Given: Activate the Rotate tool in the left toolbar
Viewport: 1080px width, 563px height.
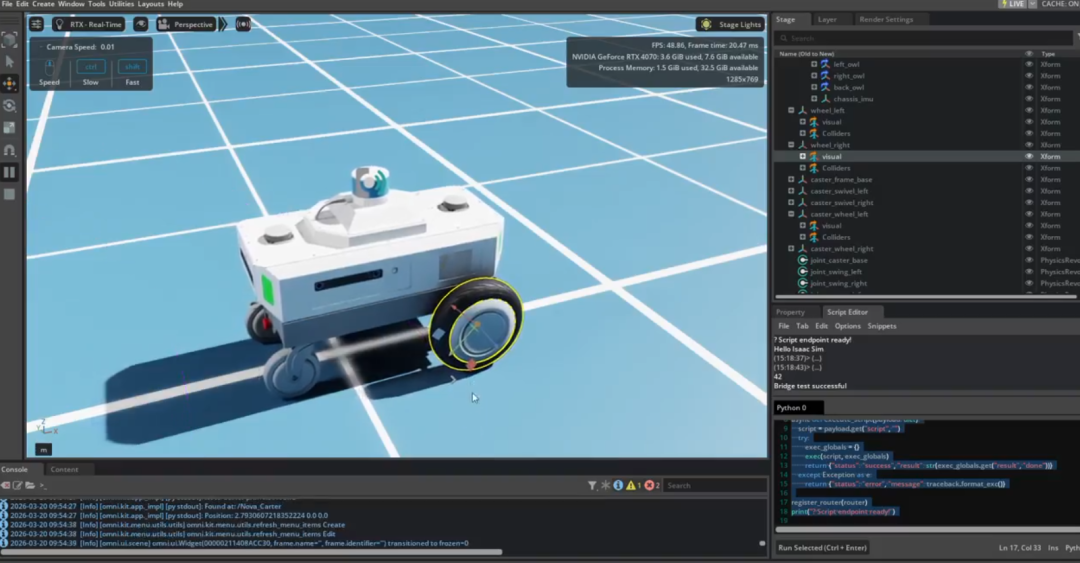Looking at the screenshot, I should tap(10, 105).
